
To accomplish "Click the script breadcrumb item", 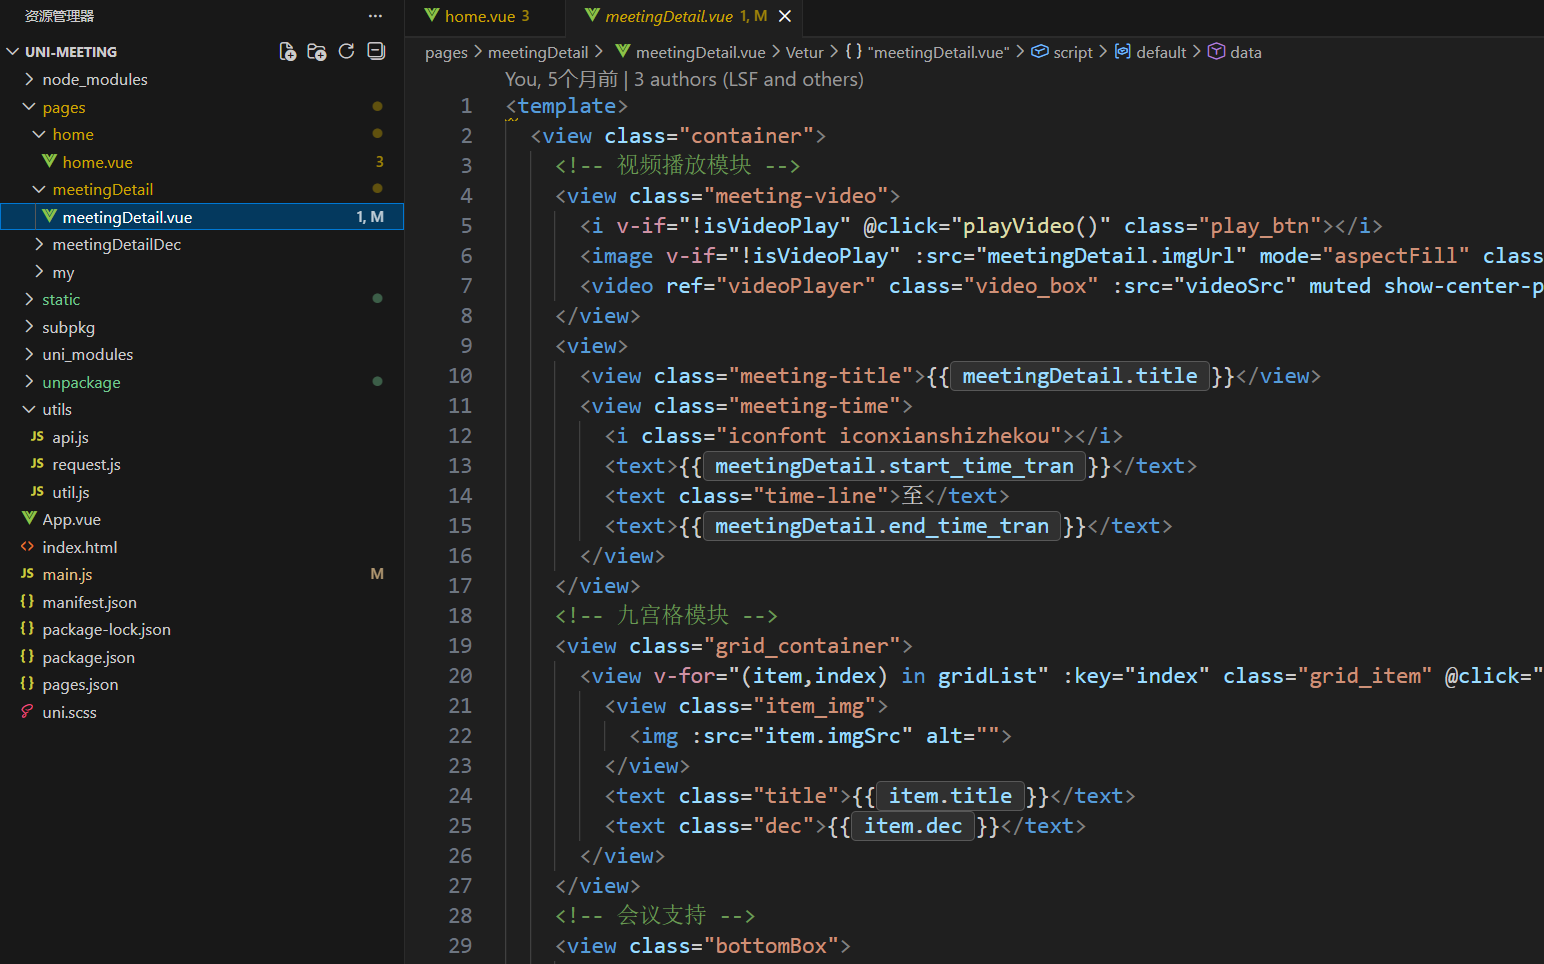I will [x=1072, y=52].
